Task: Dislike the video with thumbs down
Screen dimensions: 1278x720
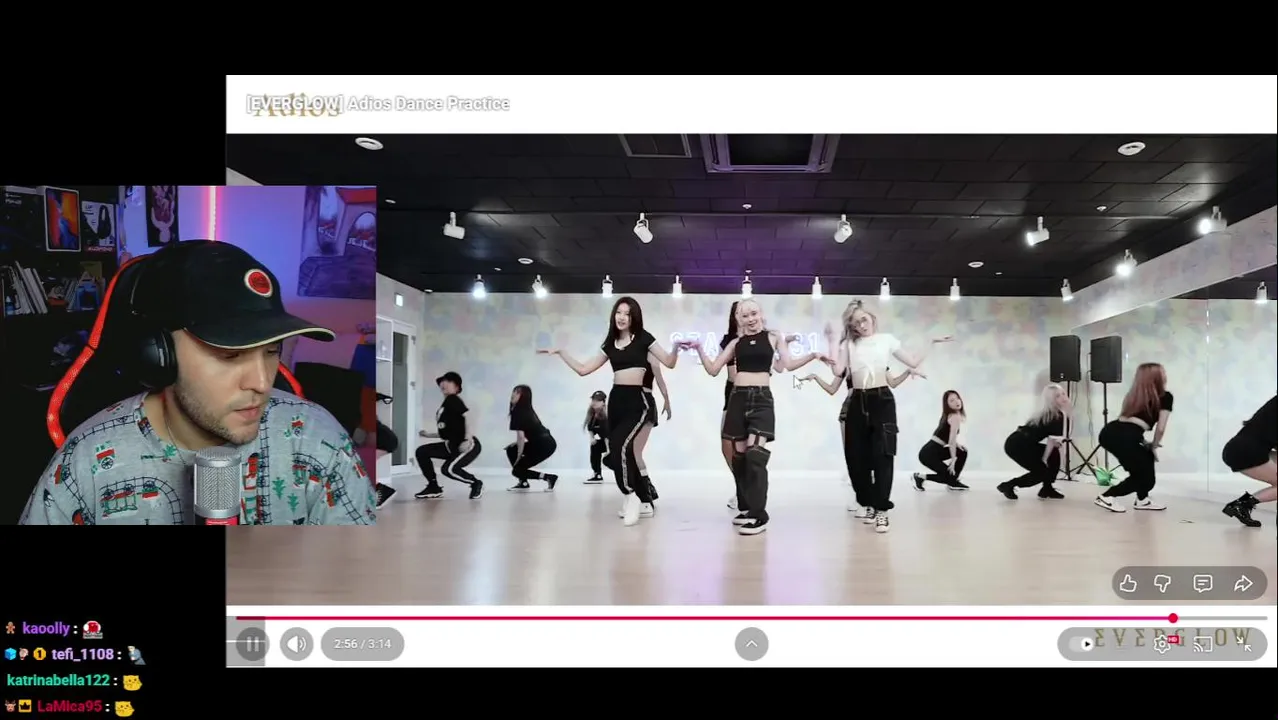Action: [x=1162, y=583]
